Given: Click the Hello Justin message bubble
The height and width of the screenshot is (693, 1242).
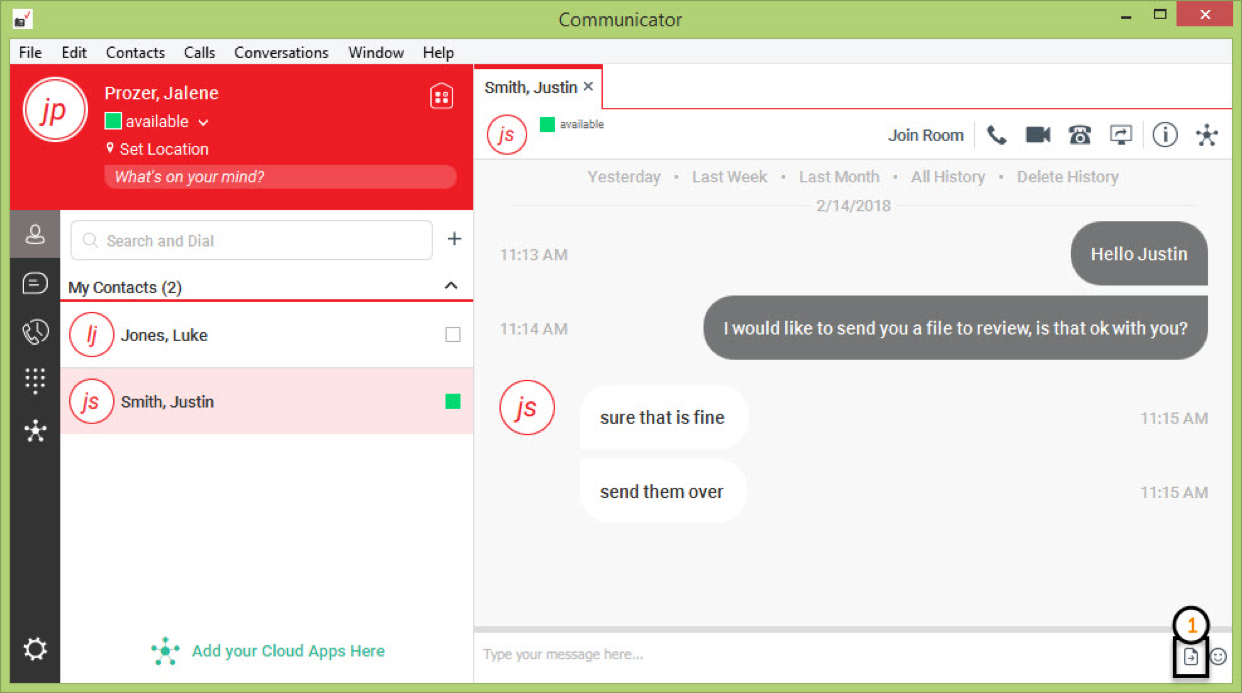Looking at the screenshot, I should click(1139, 254).
